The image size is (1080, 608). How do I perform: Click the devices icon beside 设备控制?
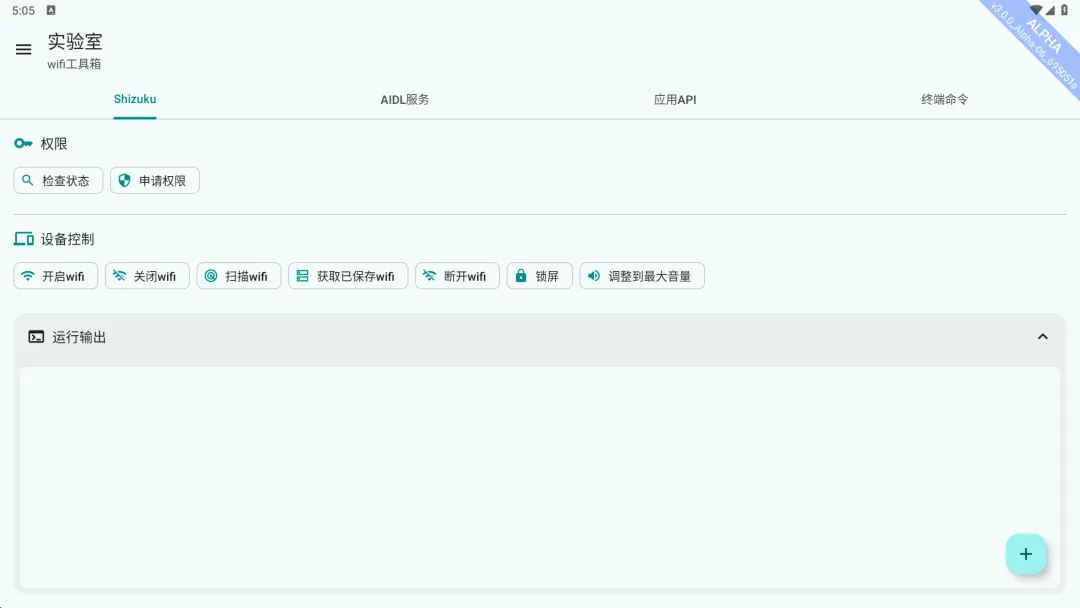coord(23,239)
